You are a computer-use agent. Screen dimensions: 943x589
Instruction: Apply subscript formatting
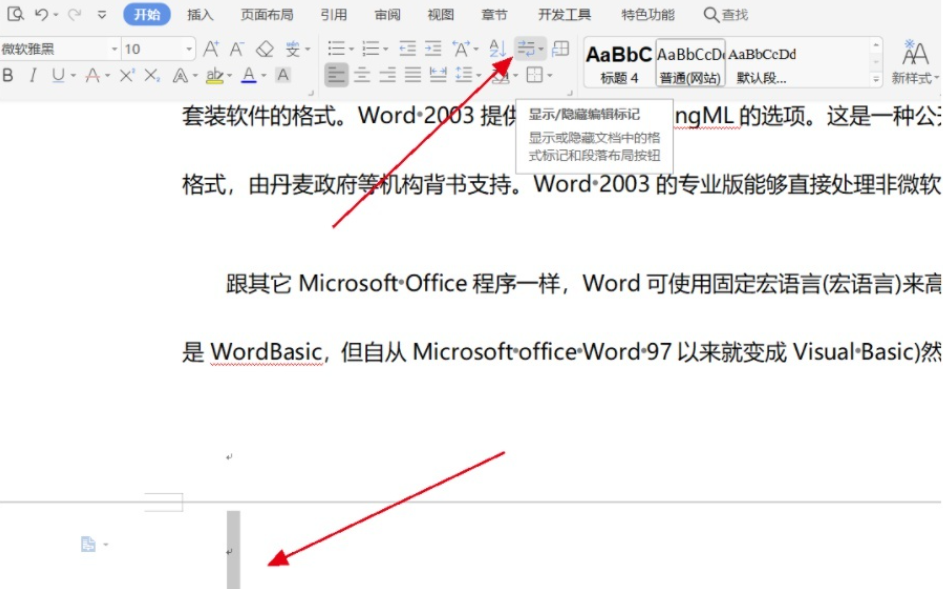pyautogui.click(x=151, y=75)
